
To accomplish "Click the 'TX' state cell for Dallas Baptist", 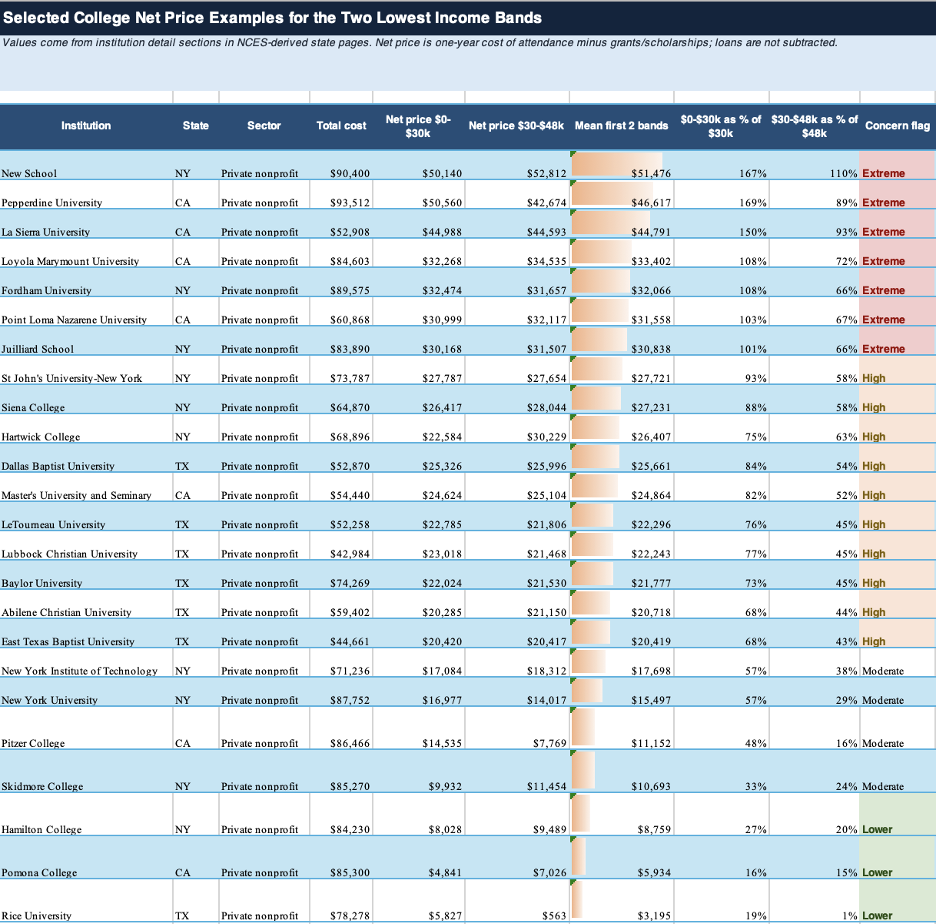I will 196,458.
